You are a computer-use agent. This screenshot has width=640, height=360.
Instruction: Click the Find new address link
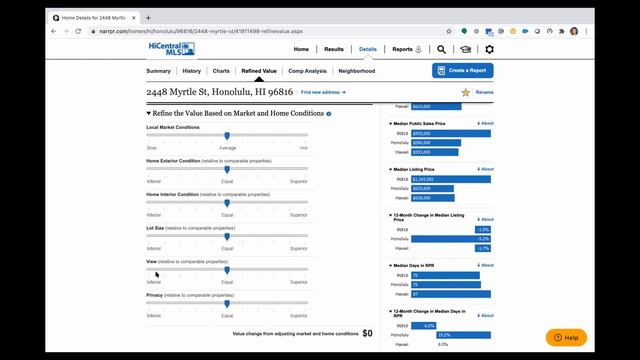(323, 93)
